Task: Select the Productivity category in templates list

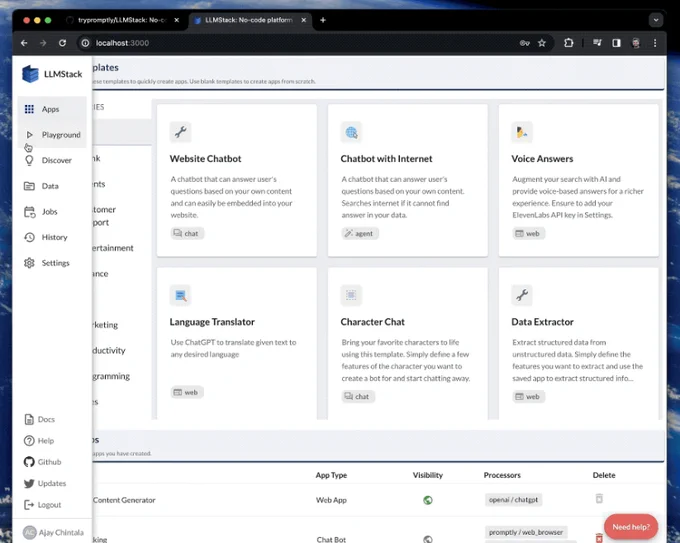Action: coord(109,350)
